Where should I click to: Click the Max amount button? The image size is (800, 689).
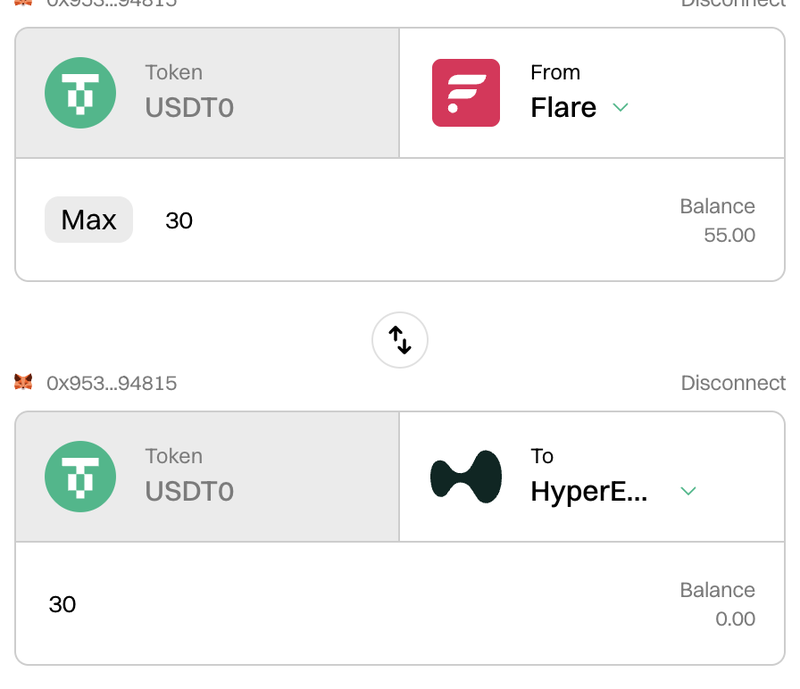(89, 219)
